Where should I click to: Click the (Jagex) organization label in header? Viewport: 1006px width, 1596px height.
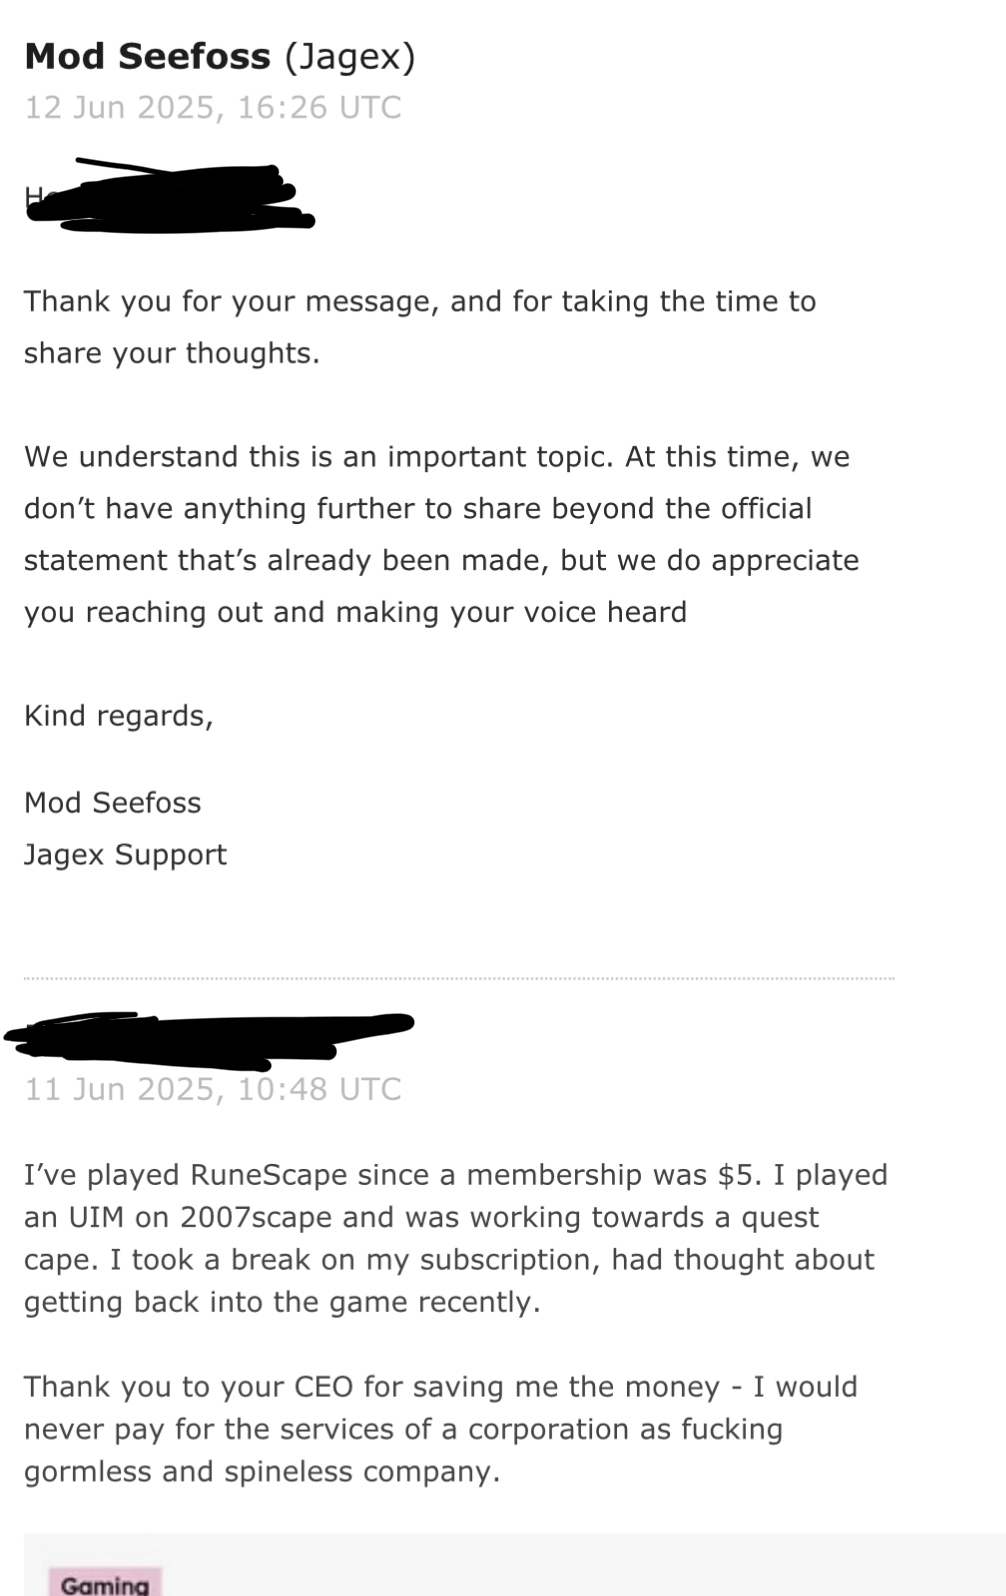pyautogui.click(x=349, y=56)
